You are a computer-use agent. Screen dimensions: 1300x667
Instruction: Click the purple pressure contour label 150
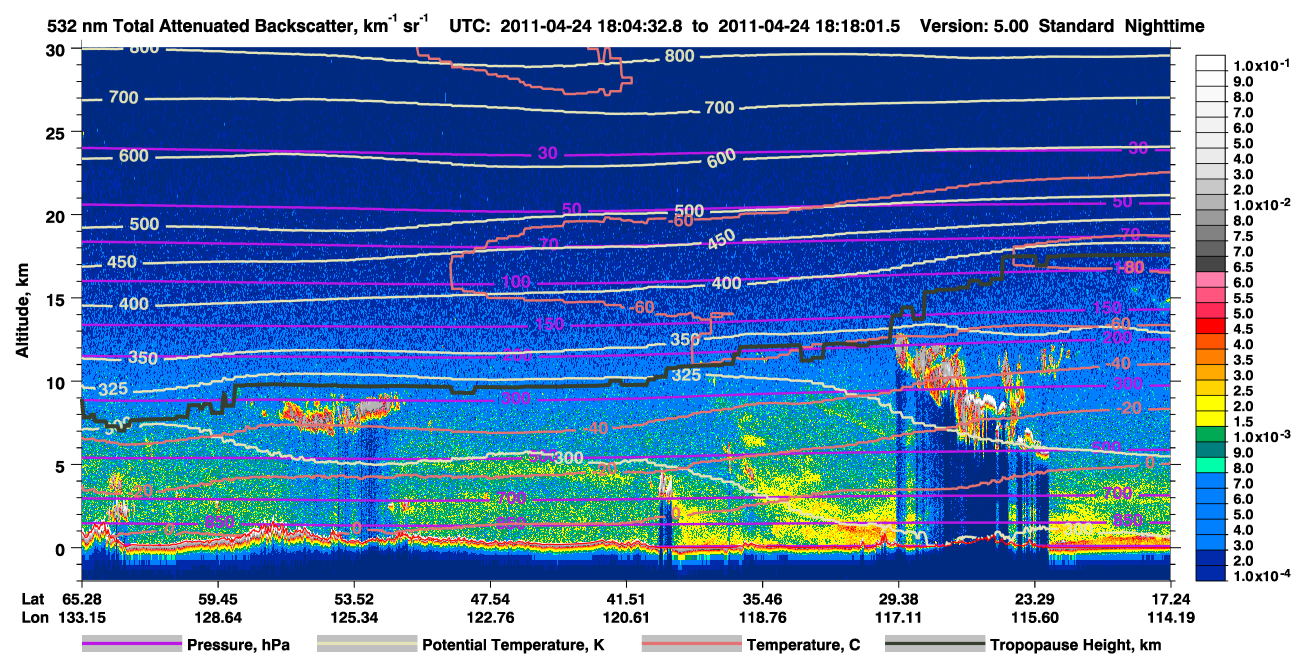[549, 324]
